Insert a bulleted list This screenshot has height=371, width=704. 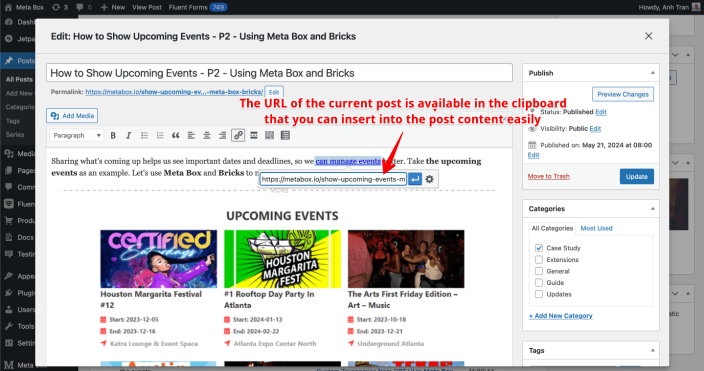144,135
